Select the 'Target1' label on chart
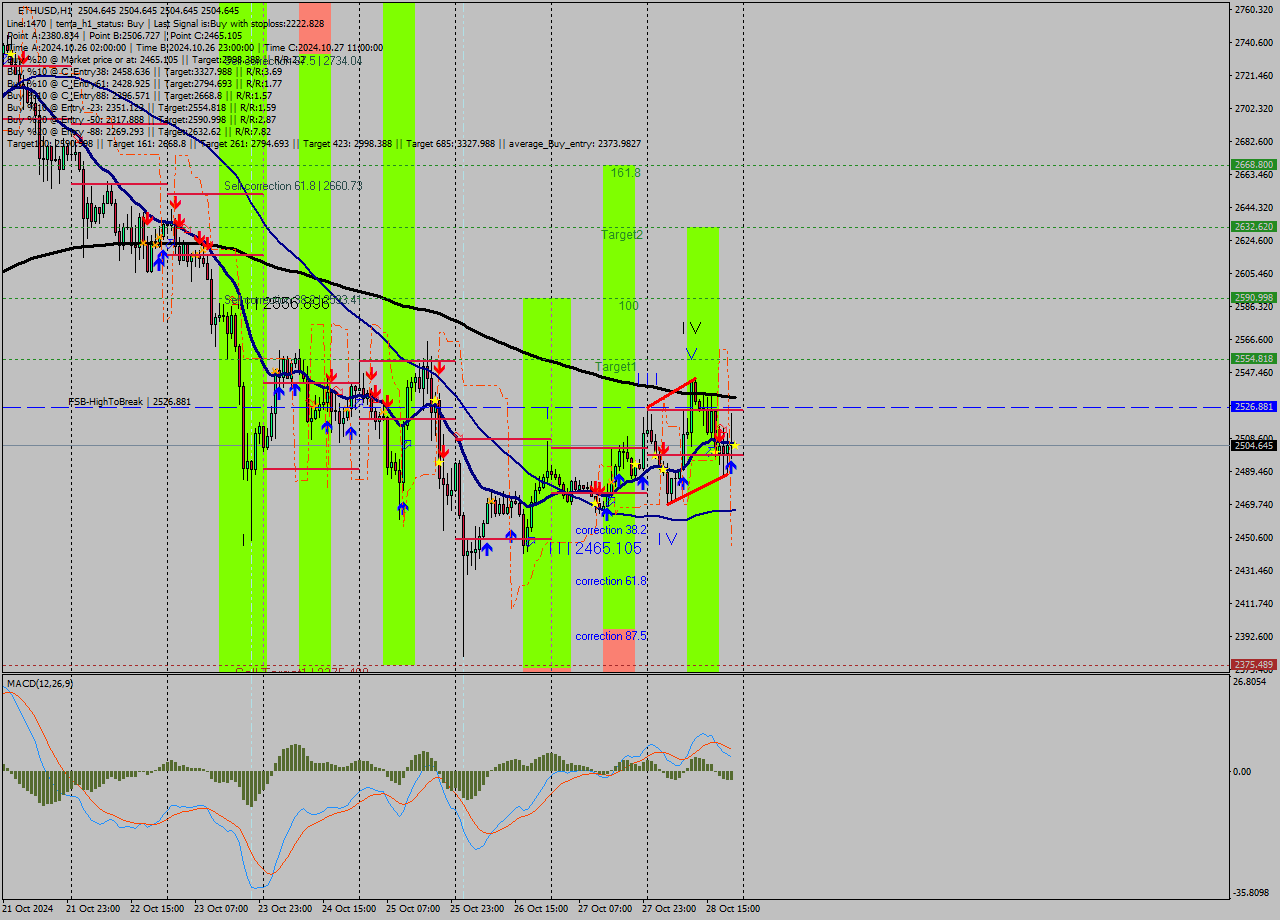Image resolution: width=1280 pixels, height=920 pixels. pyautogui.click(x=616, y=367)
